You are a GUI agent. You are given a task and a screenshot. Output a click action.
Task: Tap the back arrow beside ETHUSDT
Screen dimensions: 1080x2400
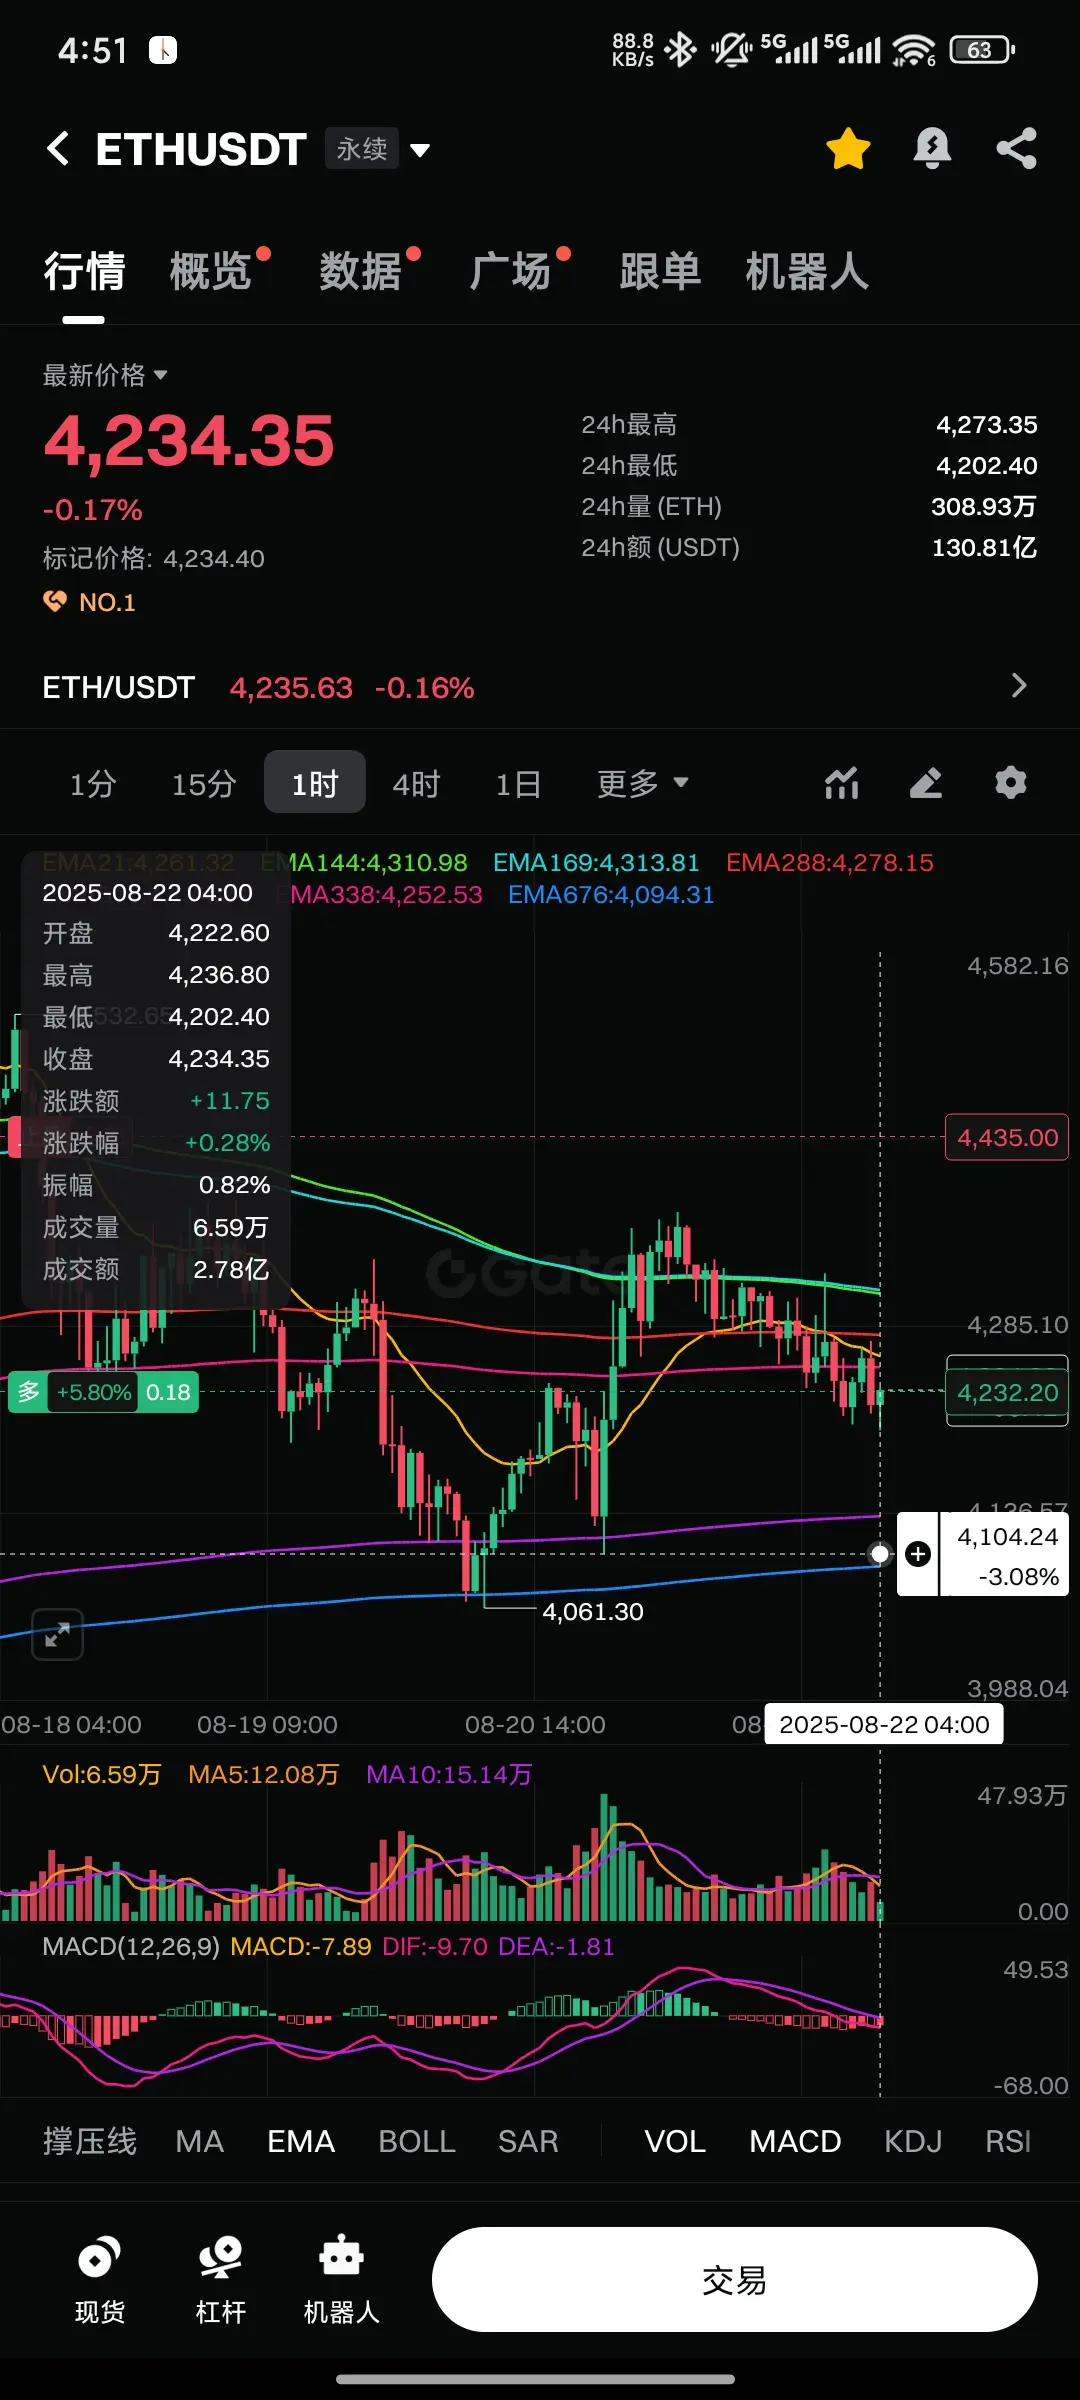(x=58, y=149)
